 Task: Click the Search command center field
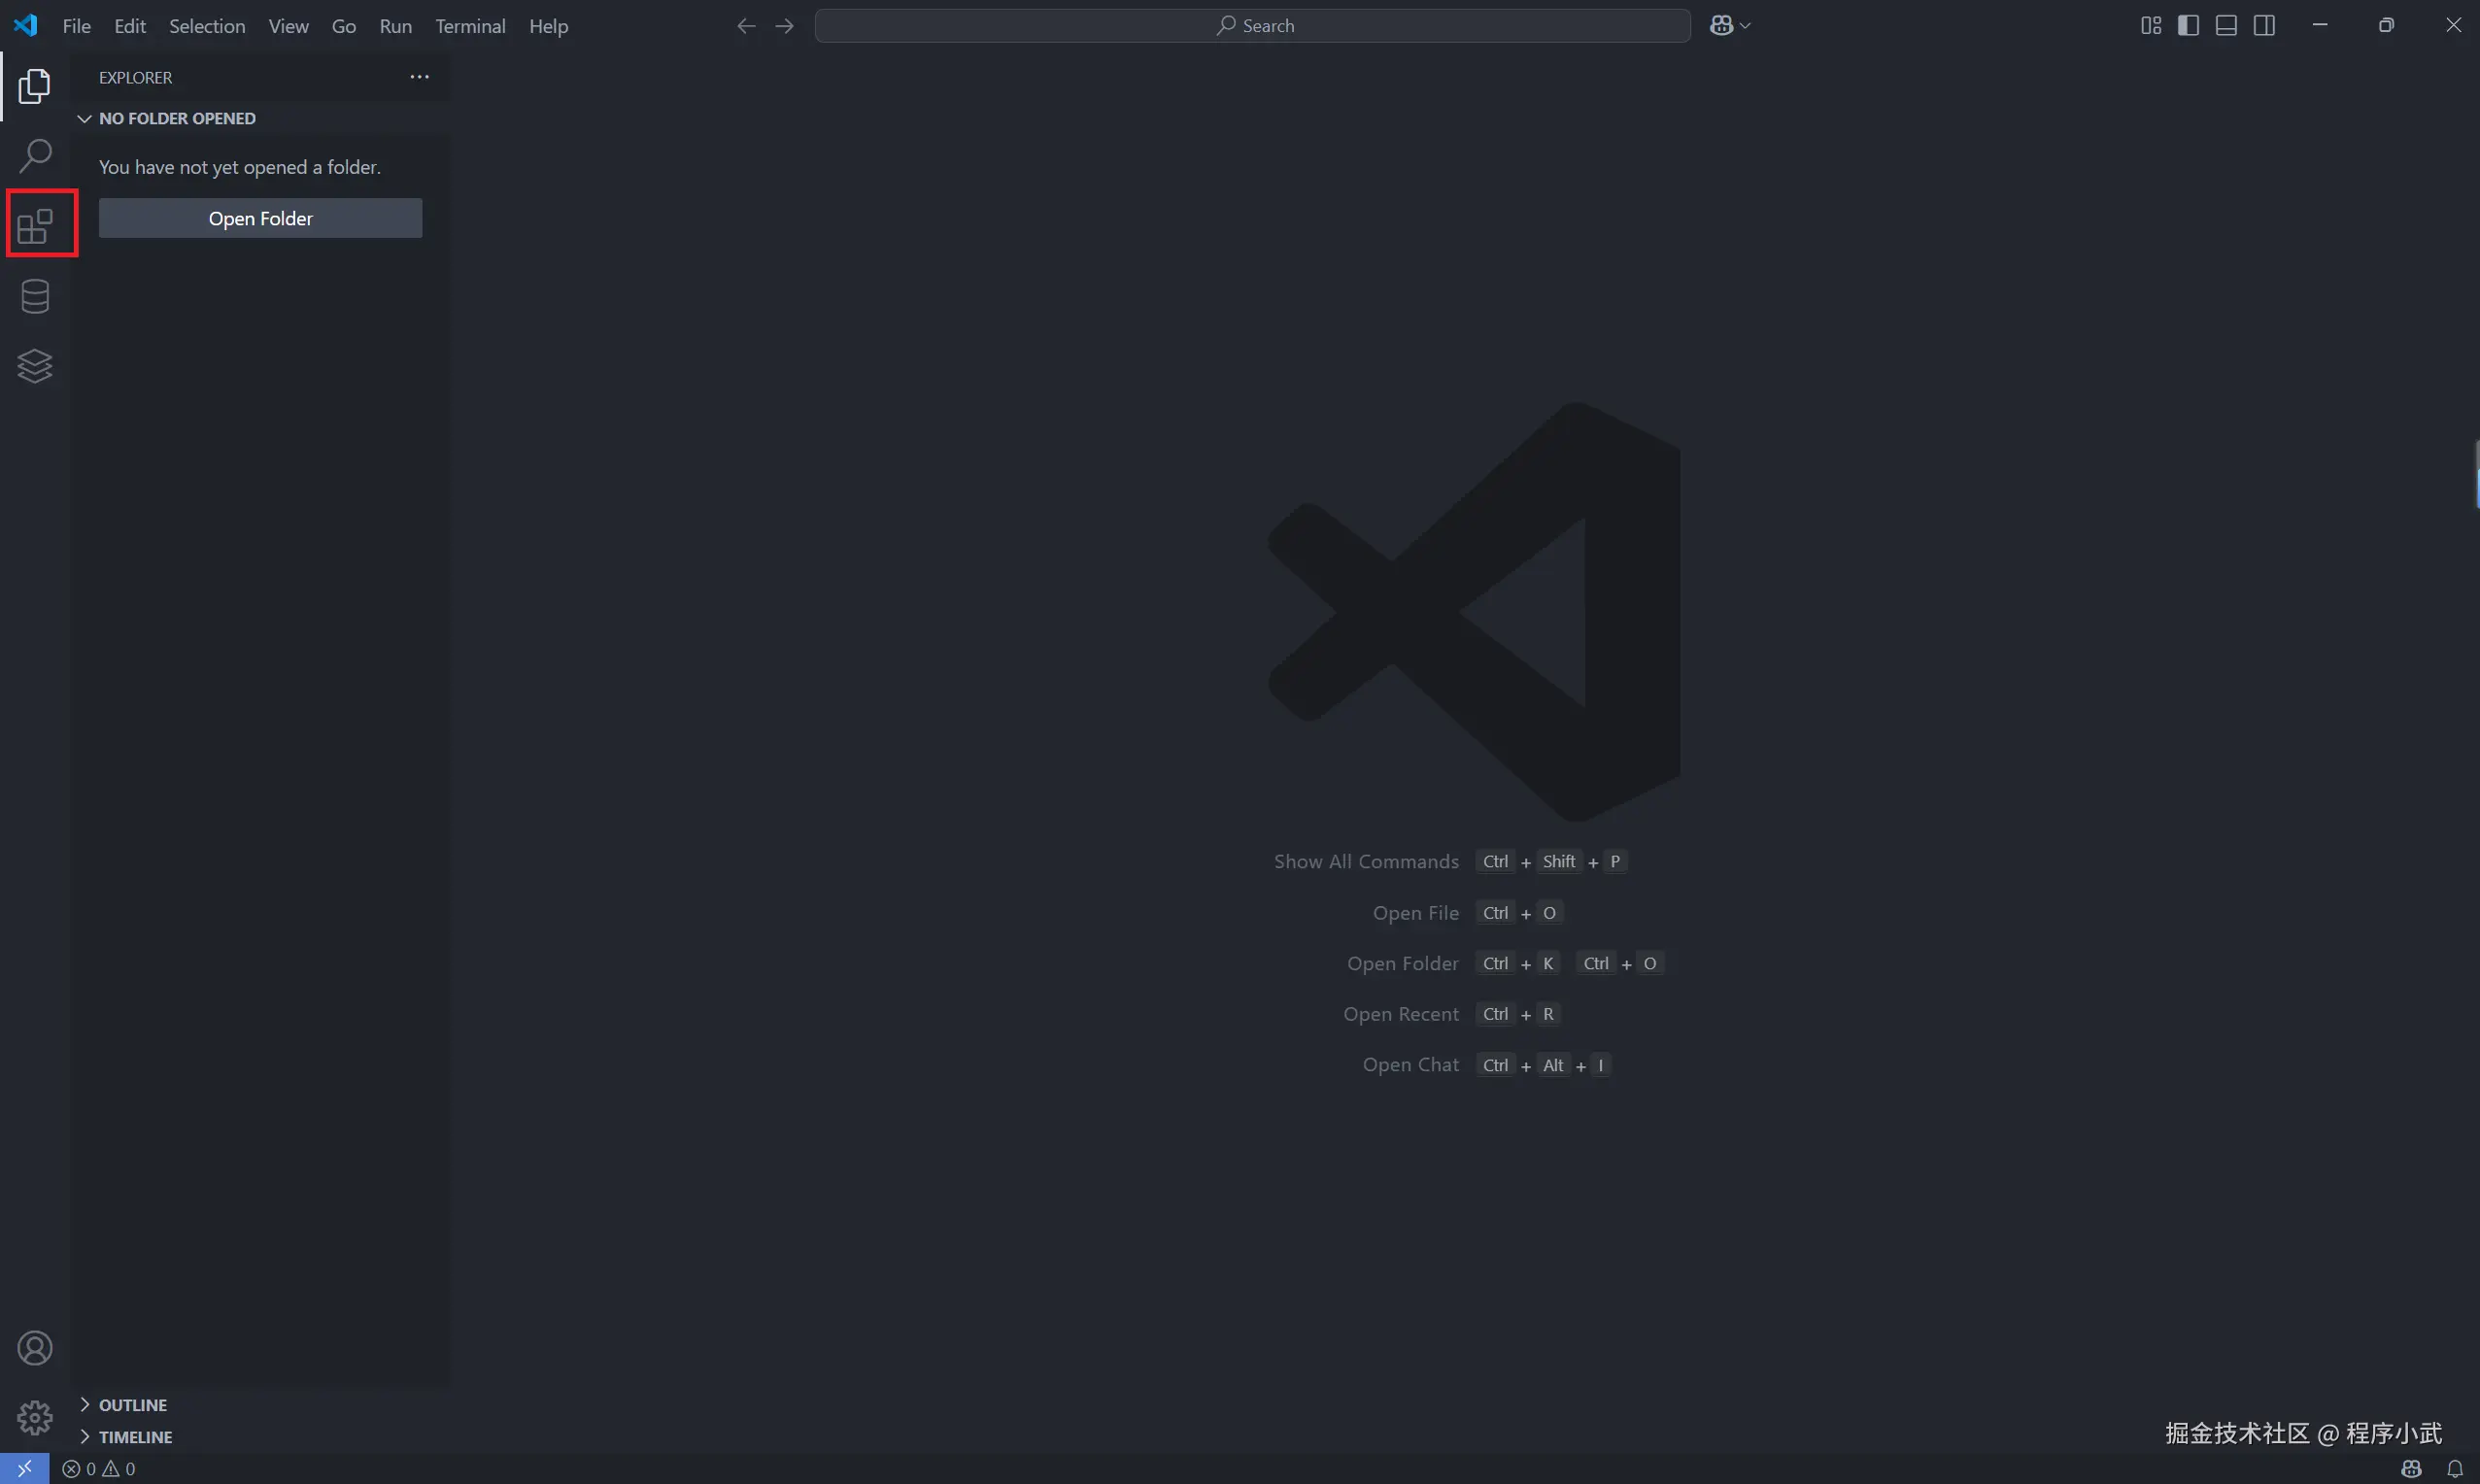(1252, 26)
